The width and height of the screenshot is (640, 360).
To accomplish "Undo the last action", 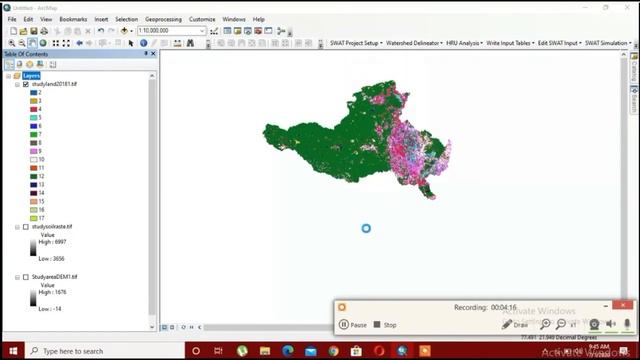I will (x=101, y=31).
